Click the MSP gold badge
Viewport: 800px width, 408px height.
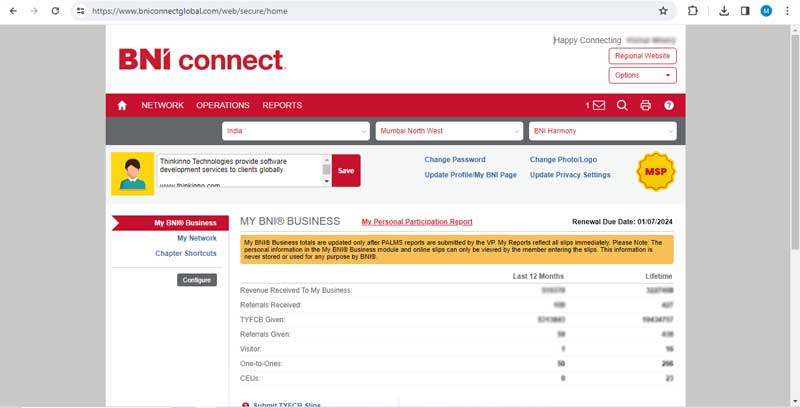pyautogui.click(x=656, y=172)
